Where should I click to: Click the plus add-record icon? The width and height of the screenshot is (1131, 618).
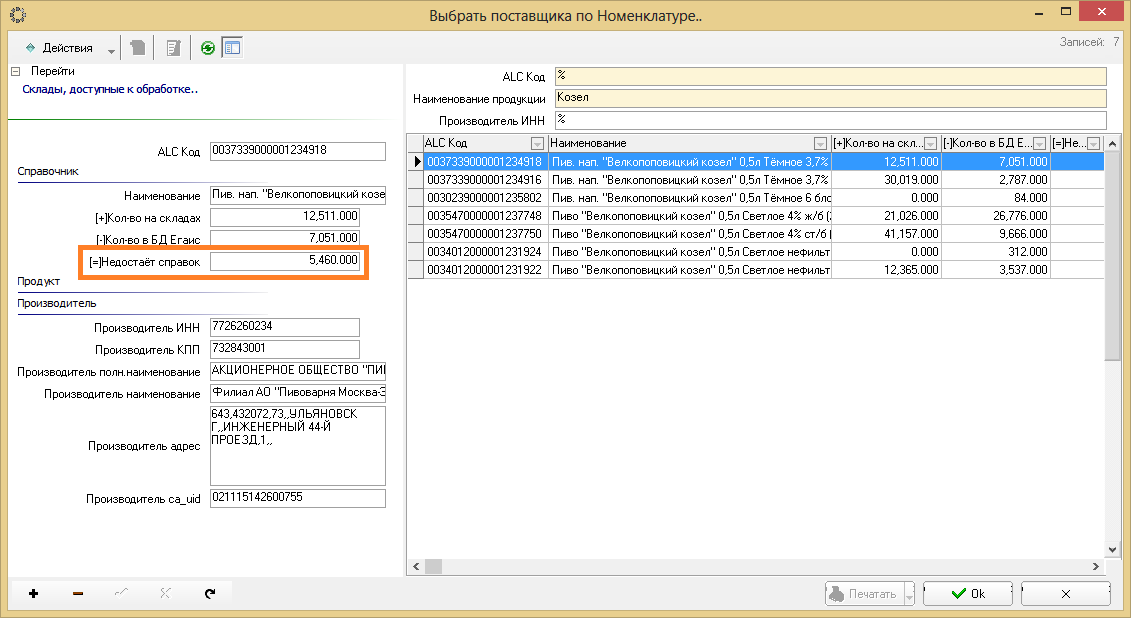pos(33,593)
